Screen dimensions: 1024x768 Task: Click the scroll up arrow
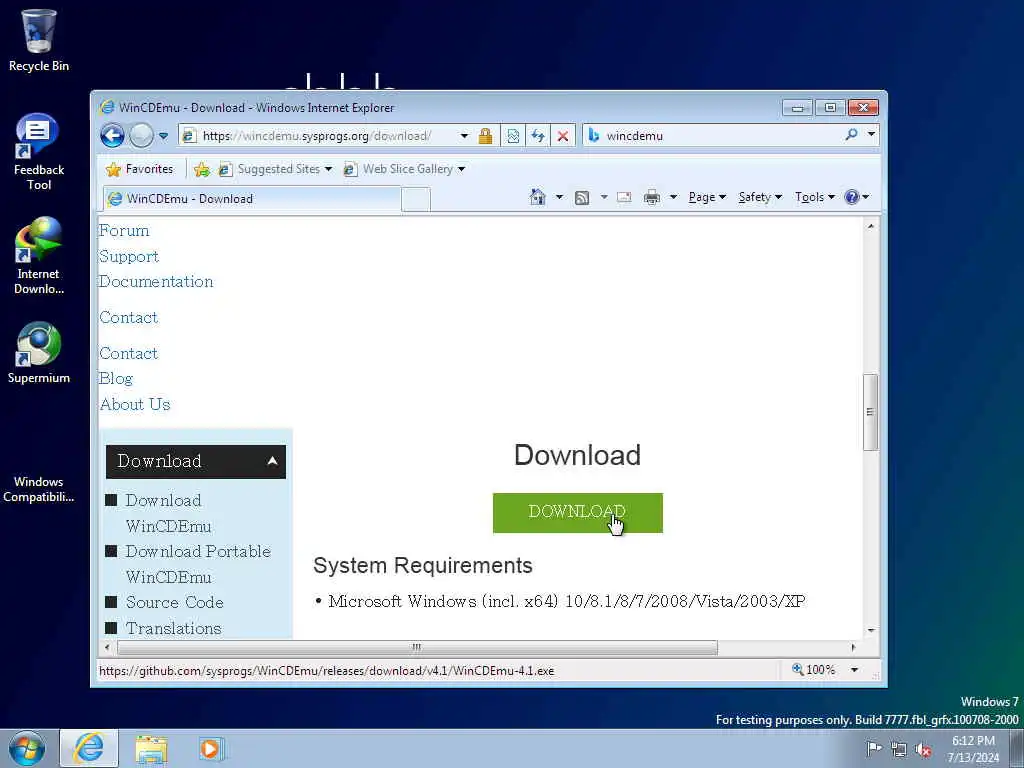click(871, 226)
